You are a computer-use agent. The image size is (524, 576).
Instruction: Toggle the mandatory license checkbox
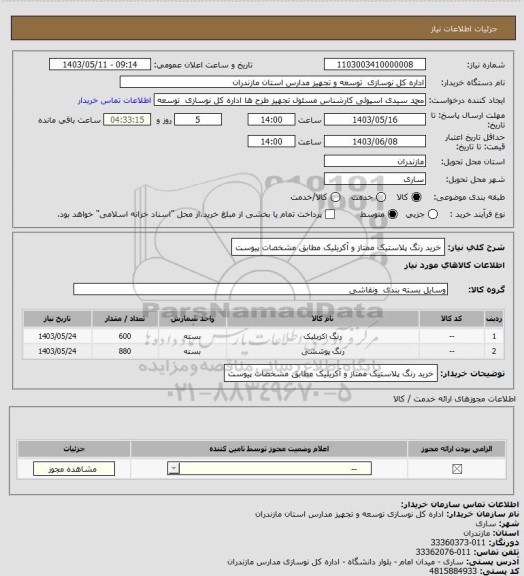click(x=457, y=469)
